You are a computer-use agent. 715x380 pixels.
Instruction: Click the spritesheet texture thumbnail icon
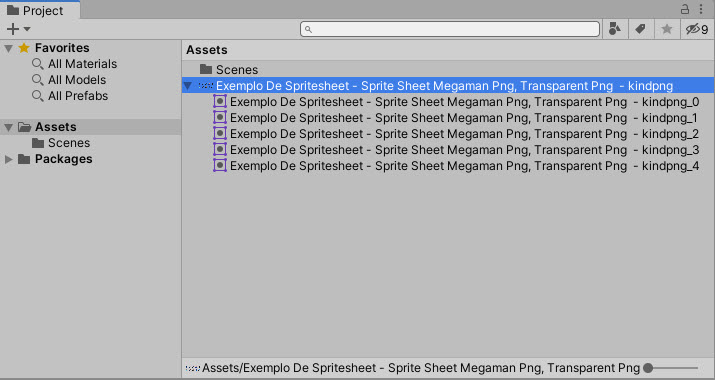(206, 86)
